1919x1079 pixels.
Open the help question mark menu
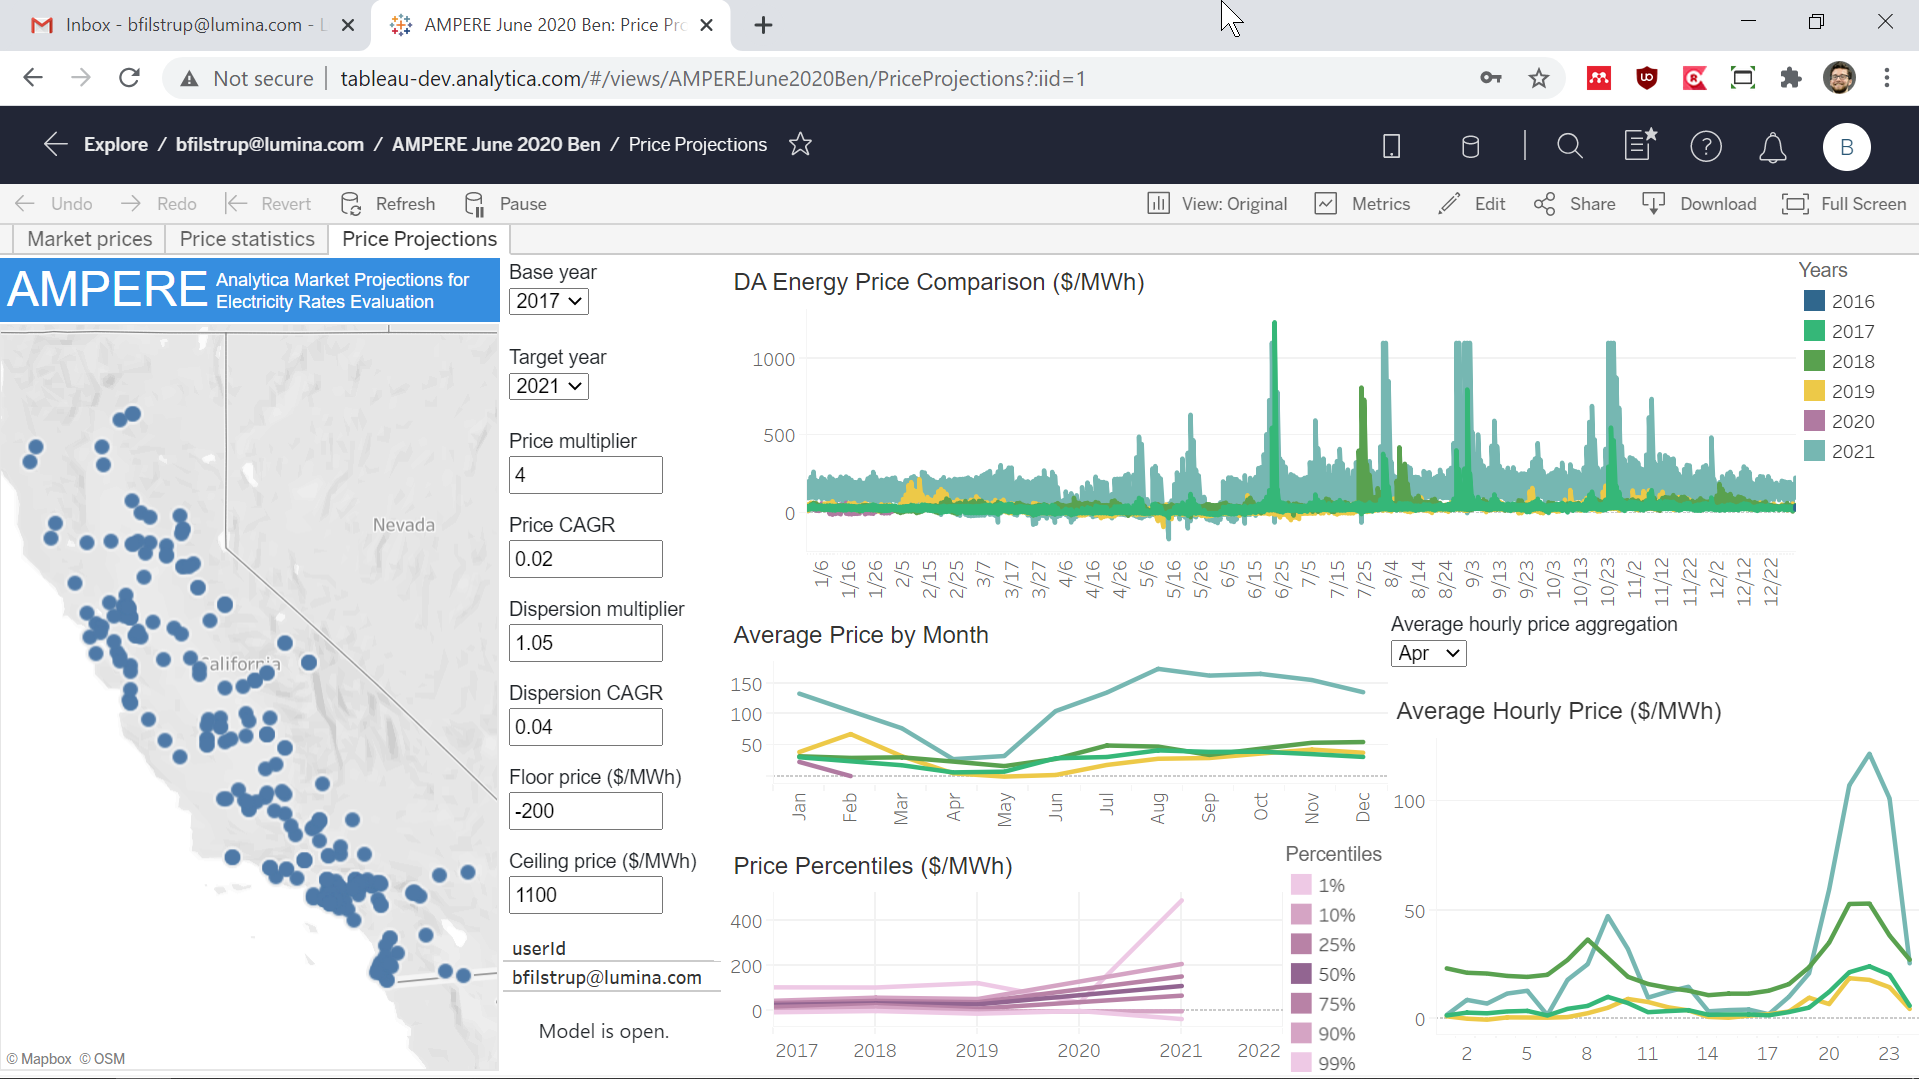click(x=1705, y=147)
